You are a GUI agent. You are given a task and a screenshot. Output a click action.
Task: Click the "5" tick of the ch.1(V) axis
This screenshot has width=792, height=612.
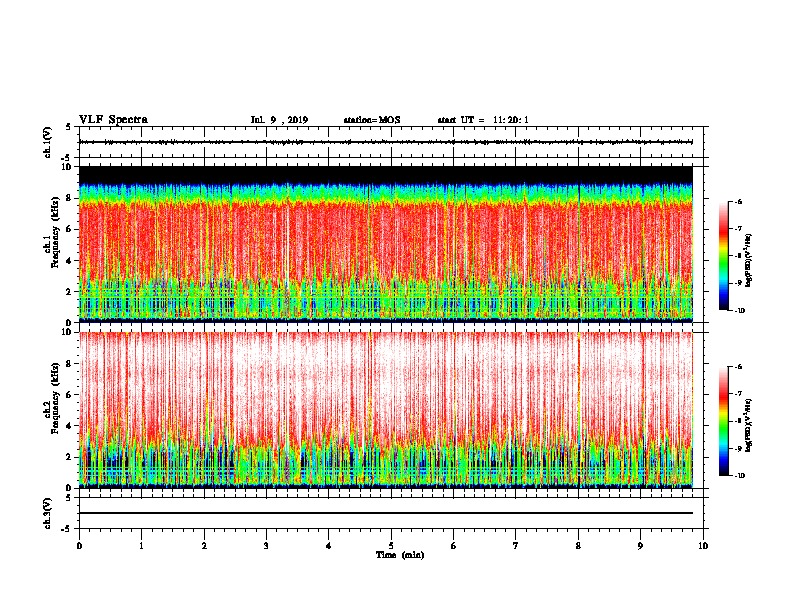(x=69, y=127)
